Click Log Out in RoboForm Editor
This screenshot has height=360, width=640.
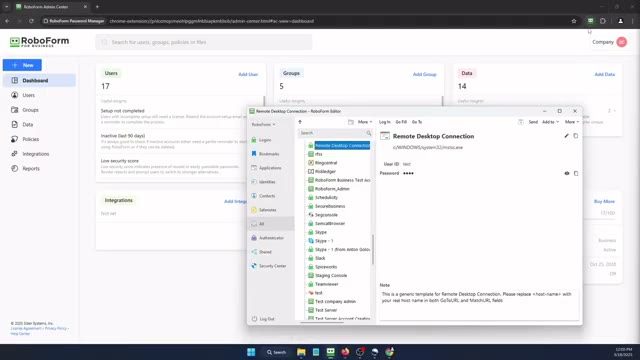coord(263,319)
